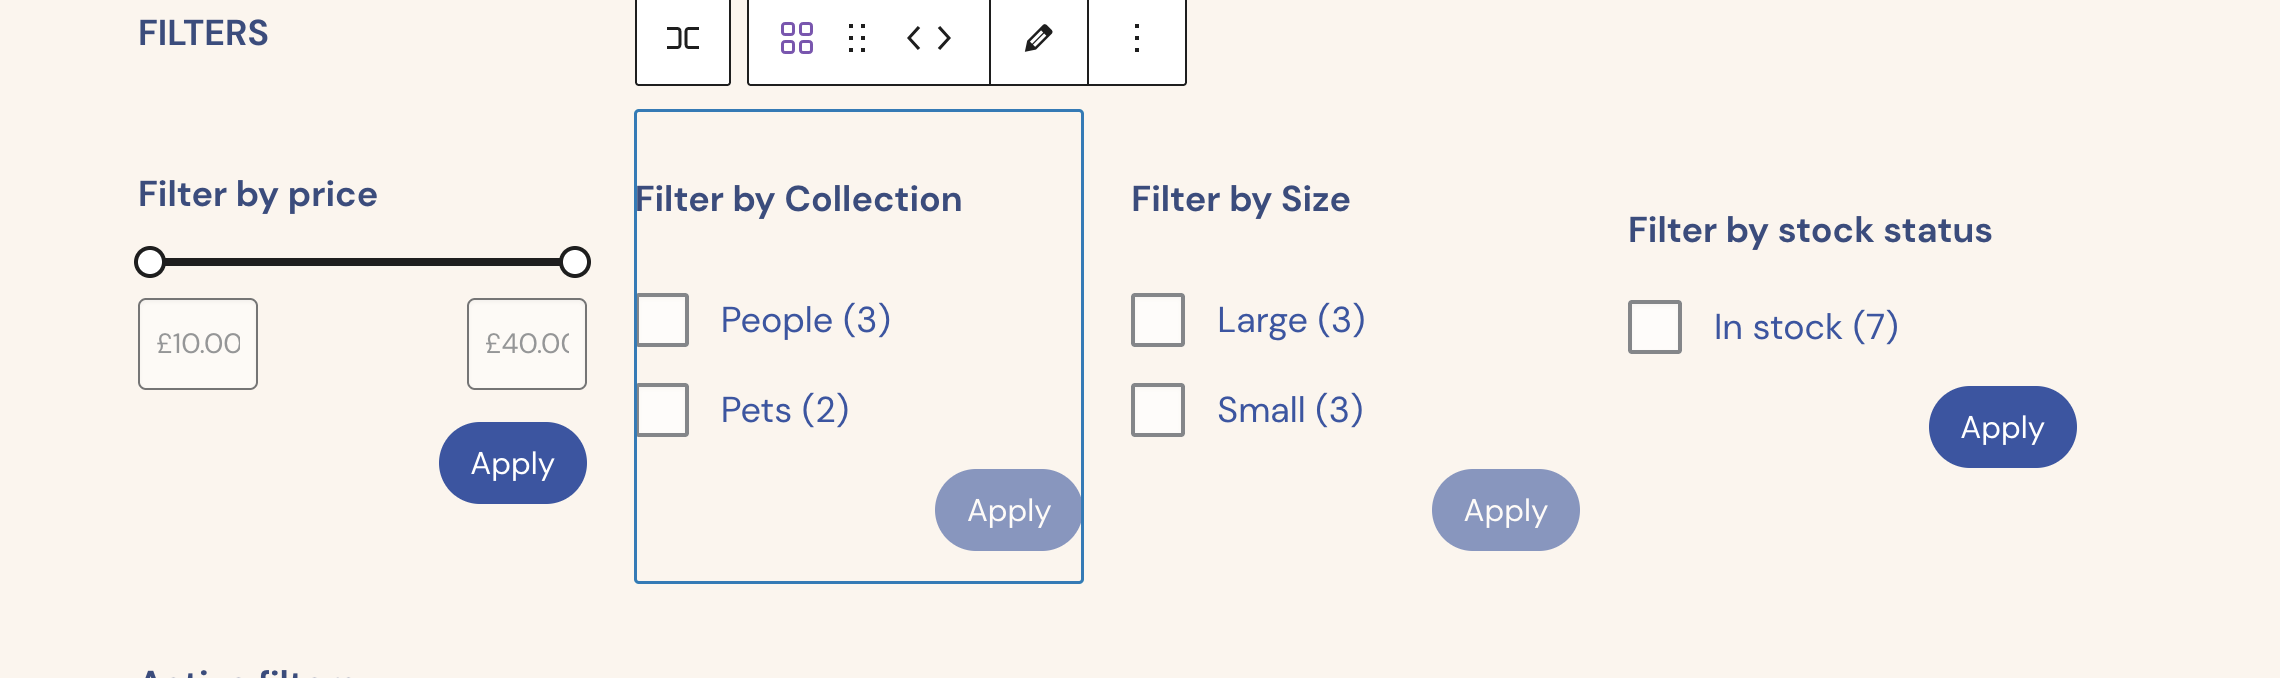Enable the Large (3) size filter
Viewport: 2280px width, 678px height.
point(1157,319)
